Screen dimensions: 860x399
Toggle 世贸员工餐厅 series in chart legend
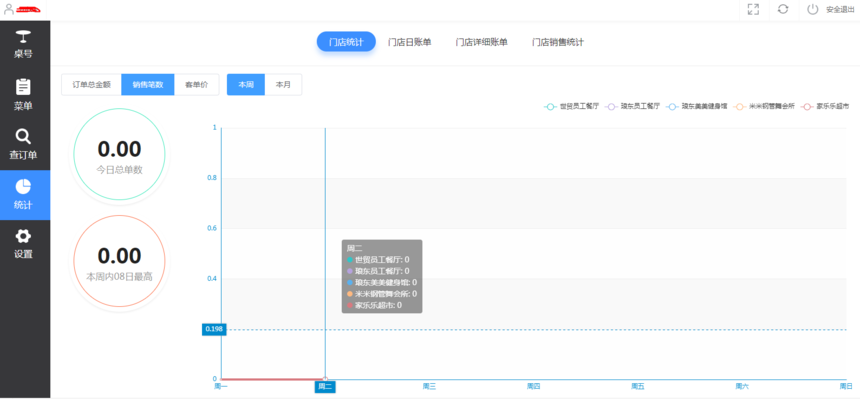point(571,107)
